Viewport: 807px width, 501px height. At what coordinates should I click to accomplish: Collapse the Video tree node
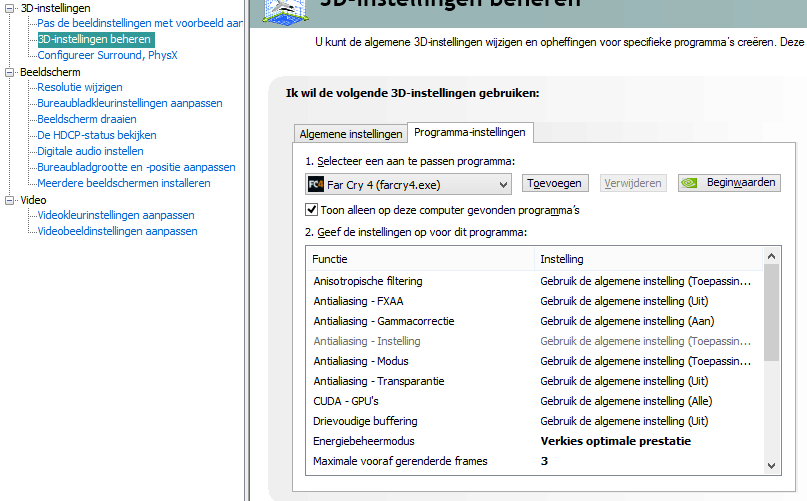point(9,200)
